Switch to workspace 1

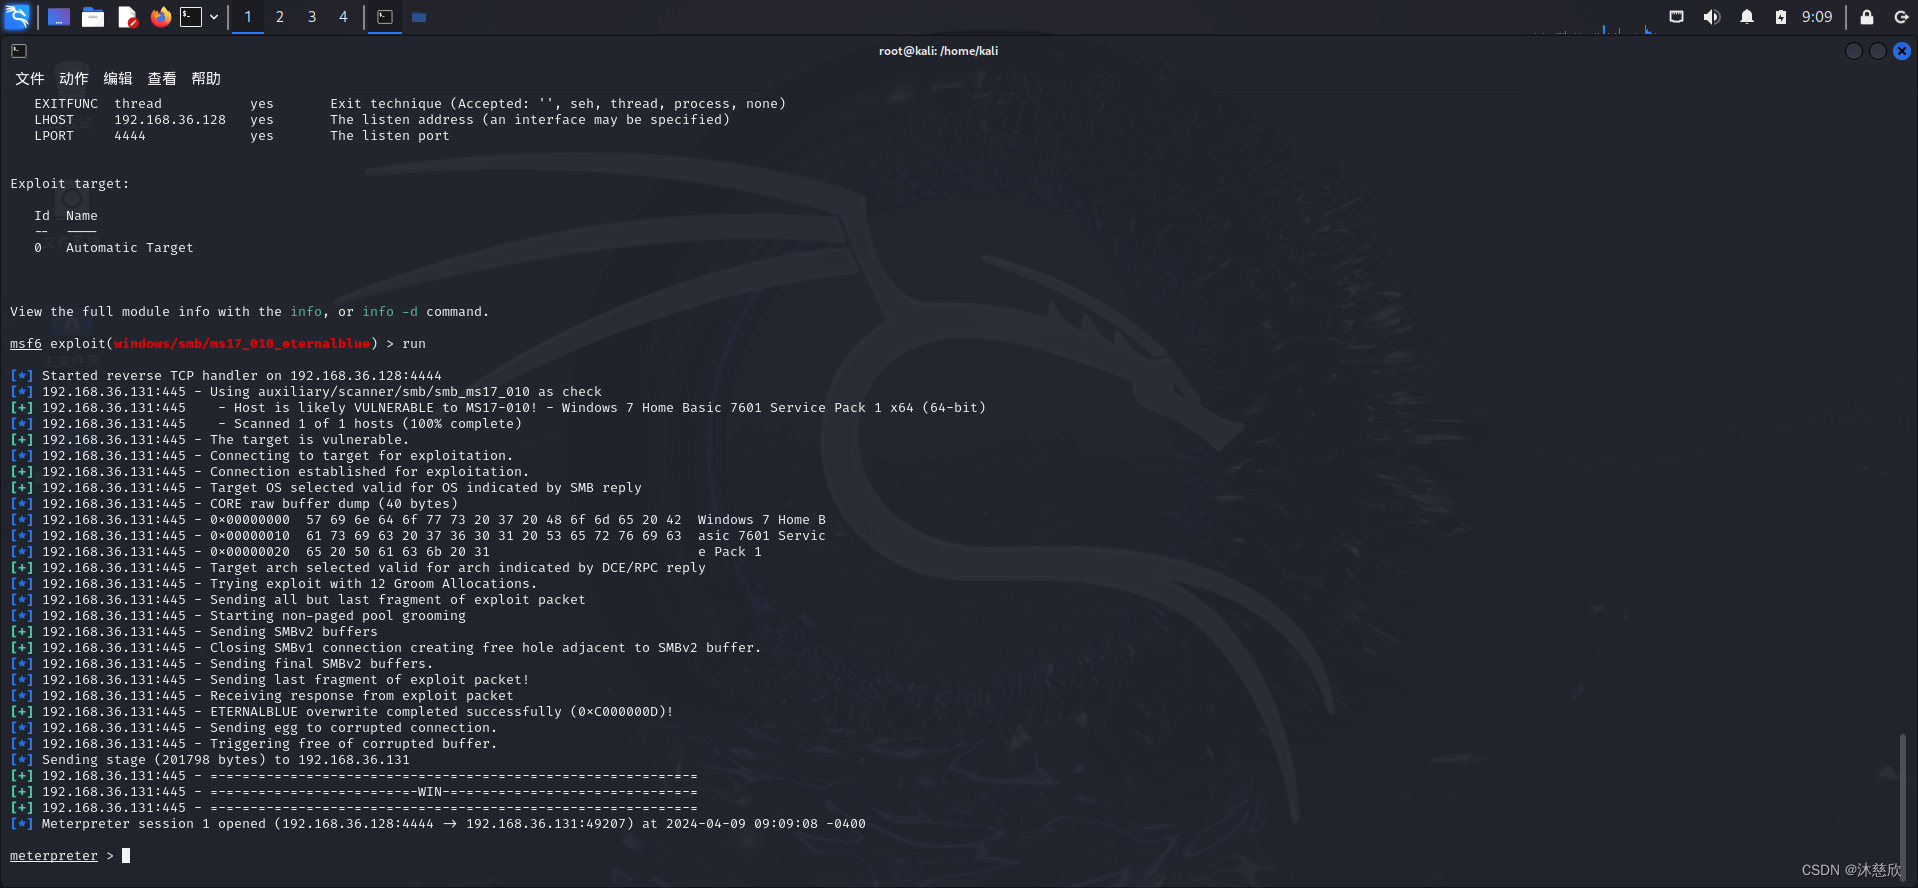pos(248,17)
